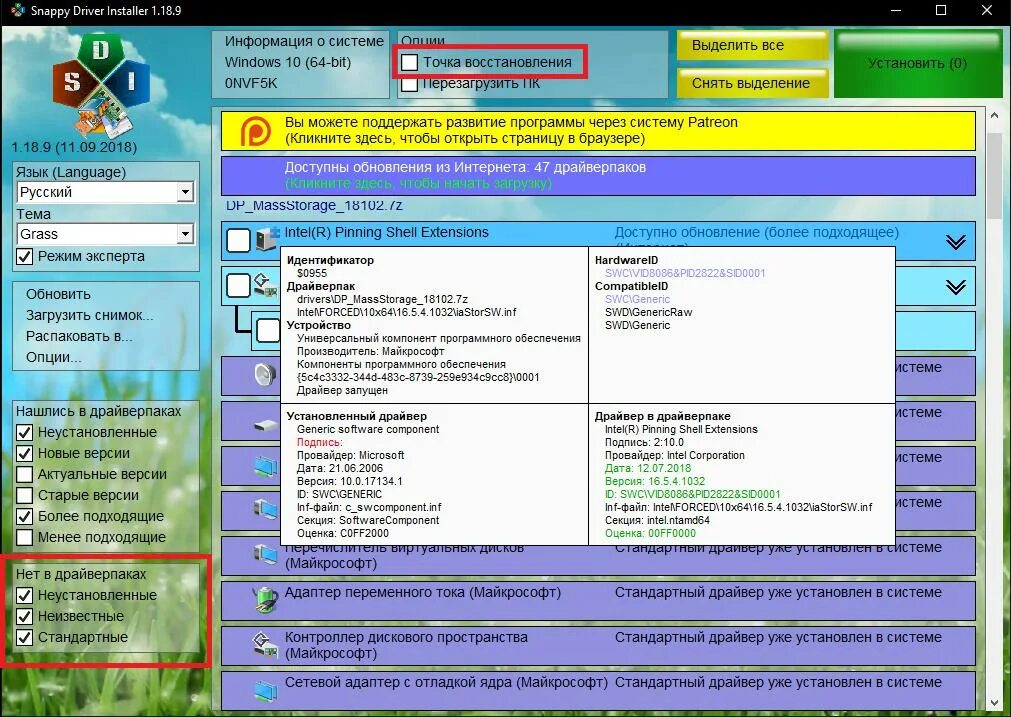
Task: Uncheck Стандартные filter checkbox
Action: pos(25,638)
